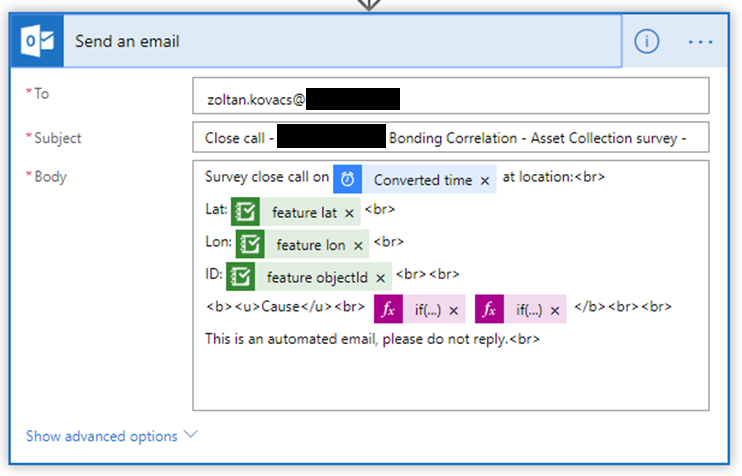The width and height of the screenshot is (742, 476).
Task: Click the 'Lon:' text in body
Action: coord(219,241)
